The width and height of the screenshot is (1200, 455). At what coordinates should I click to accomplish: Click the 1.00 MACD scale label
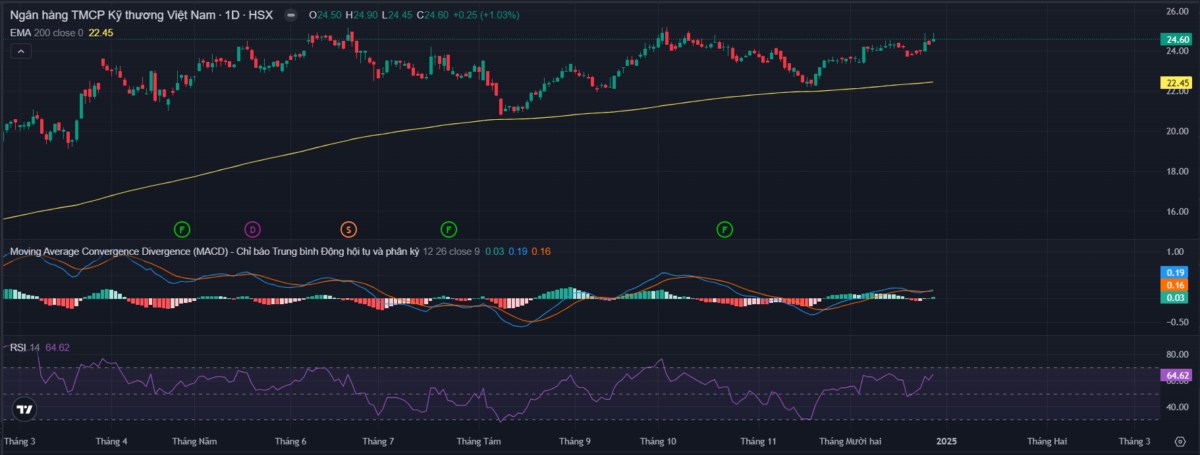[x=1176, y=251]
